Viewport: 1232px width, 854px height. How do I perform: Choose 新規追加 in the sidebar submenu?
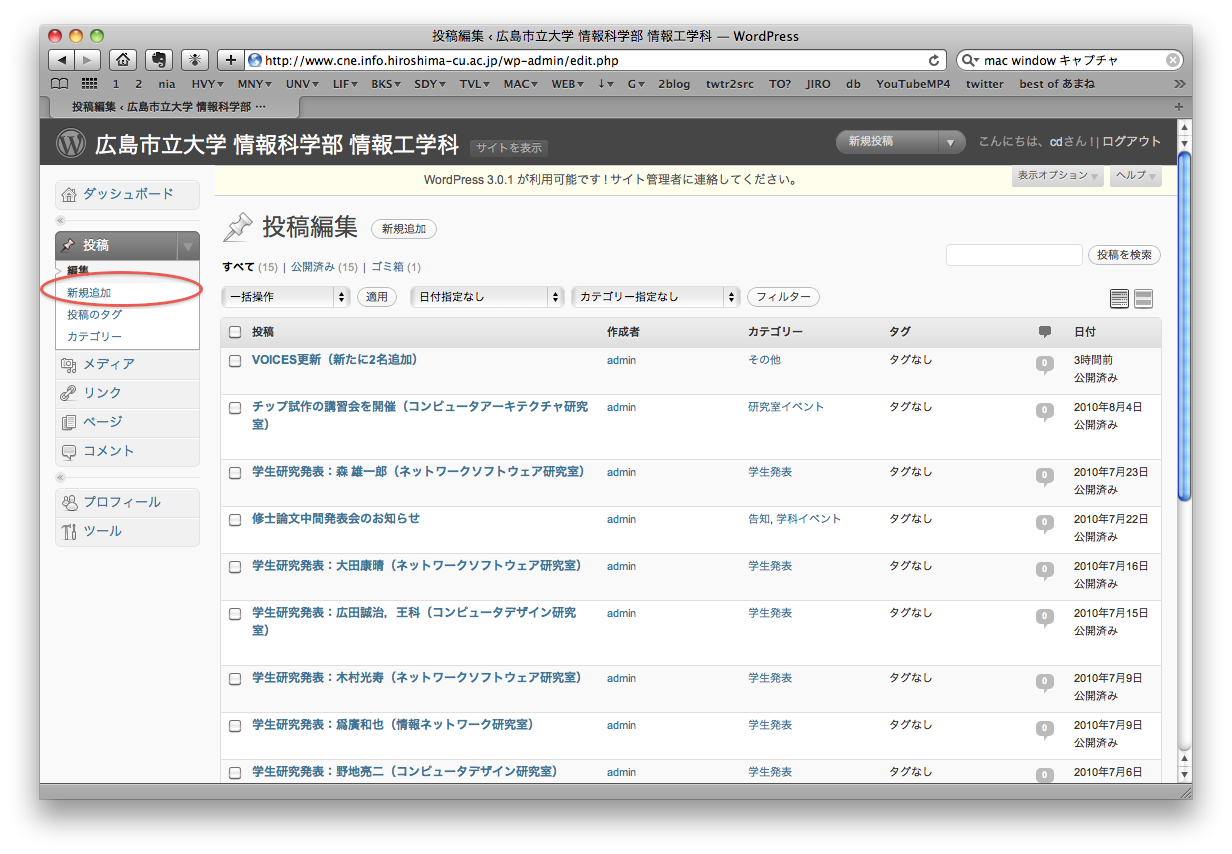(x=89, y=293)
